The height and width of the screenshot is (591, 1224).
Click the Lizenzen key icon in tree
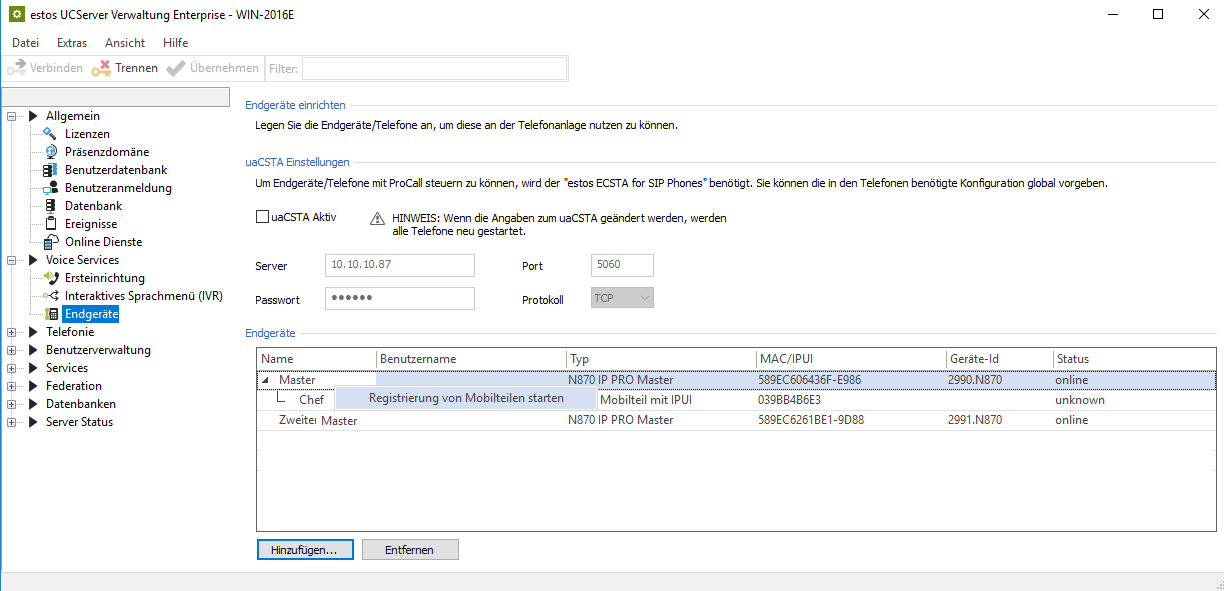click(51, 134)
